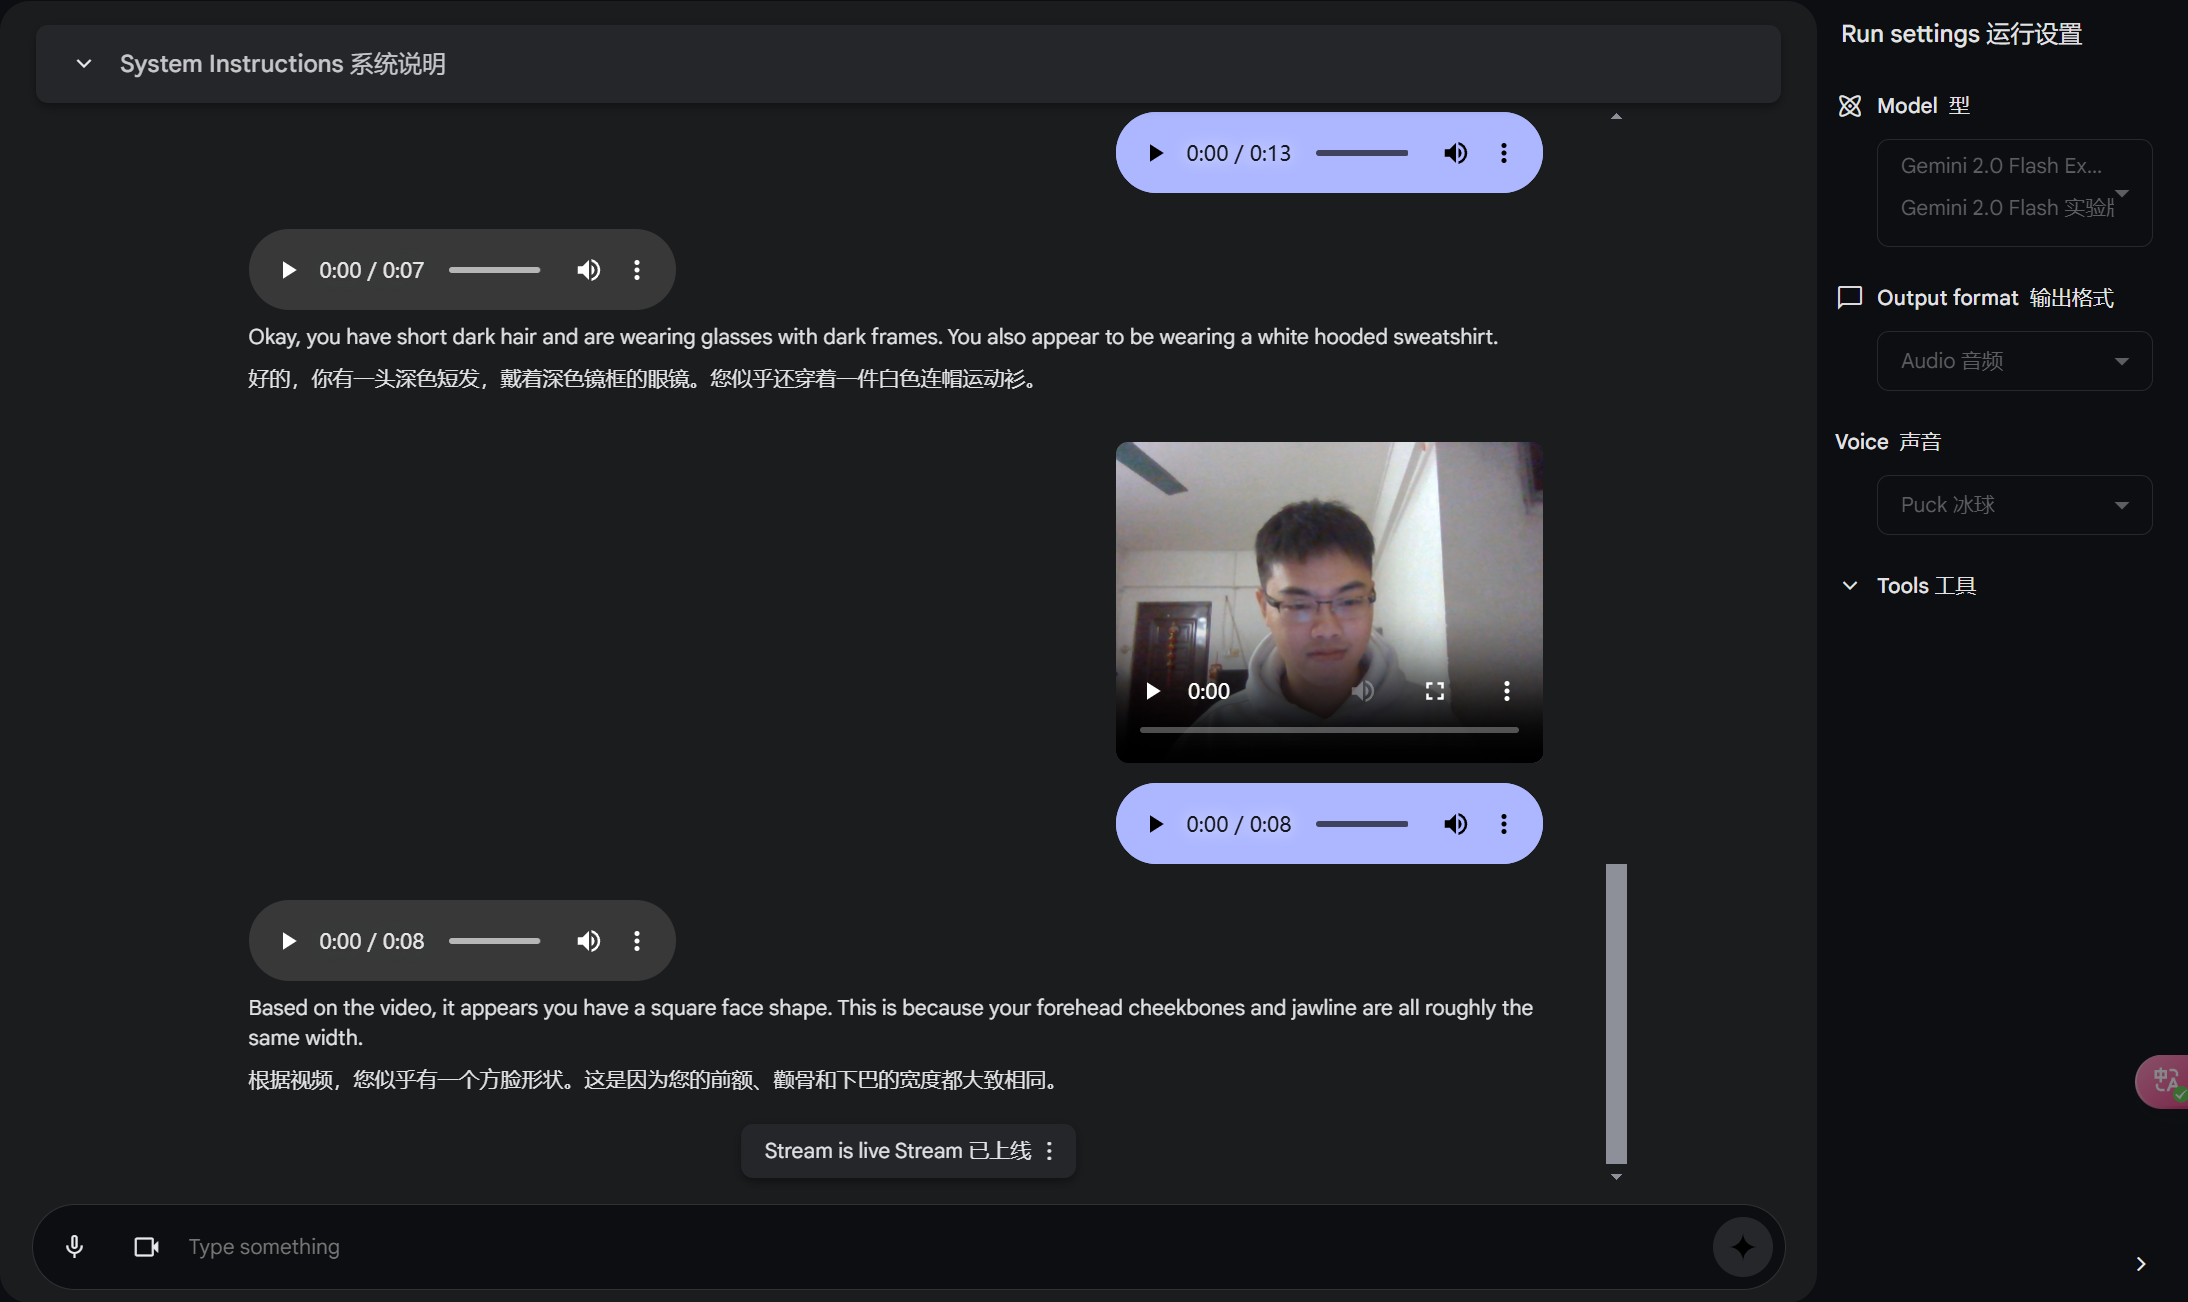The width and height of the screenshot is (2188, 1302).
Task: Open Stream is live options menu
Action: click(x=1049, y=1151)
